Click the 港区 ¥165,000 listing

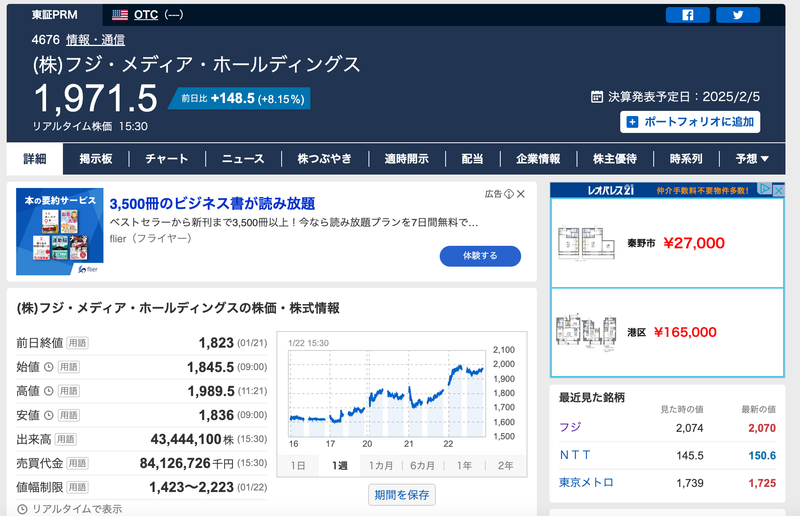point(667,332)
